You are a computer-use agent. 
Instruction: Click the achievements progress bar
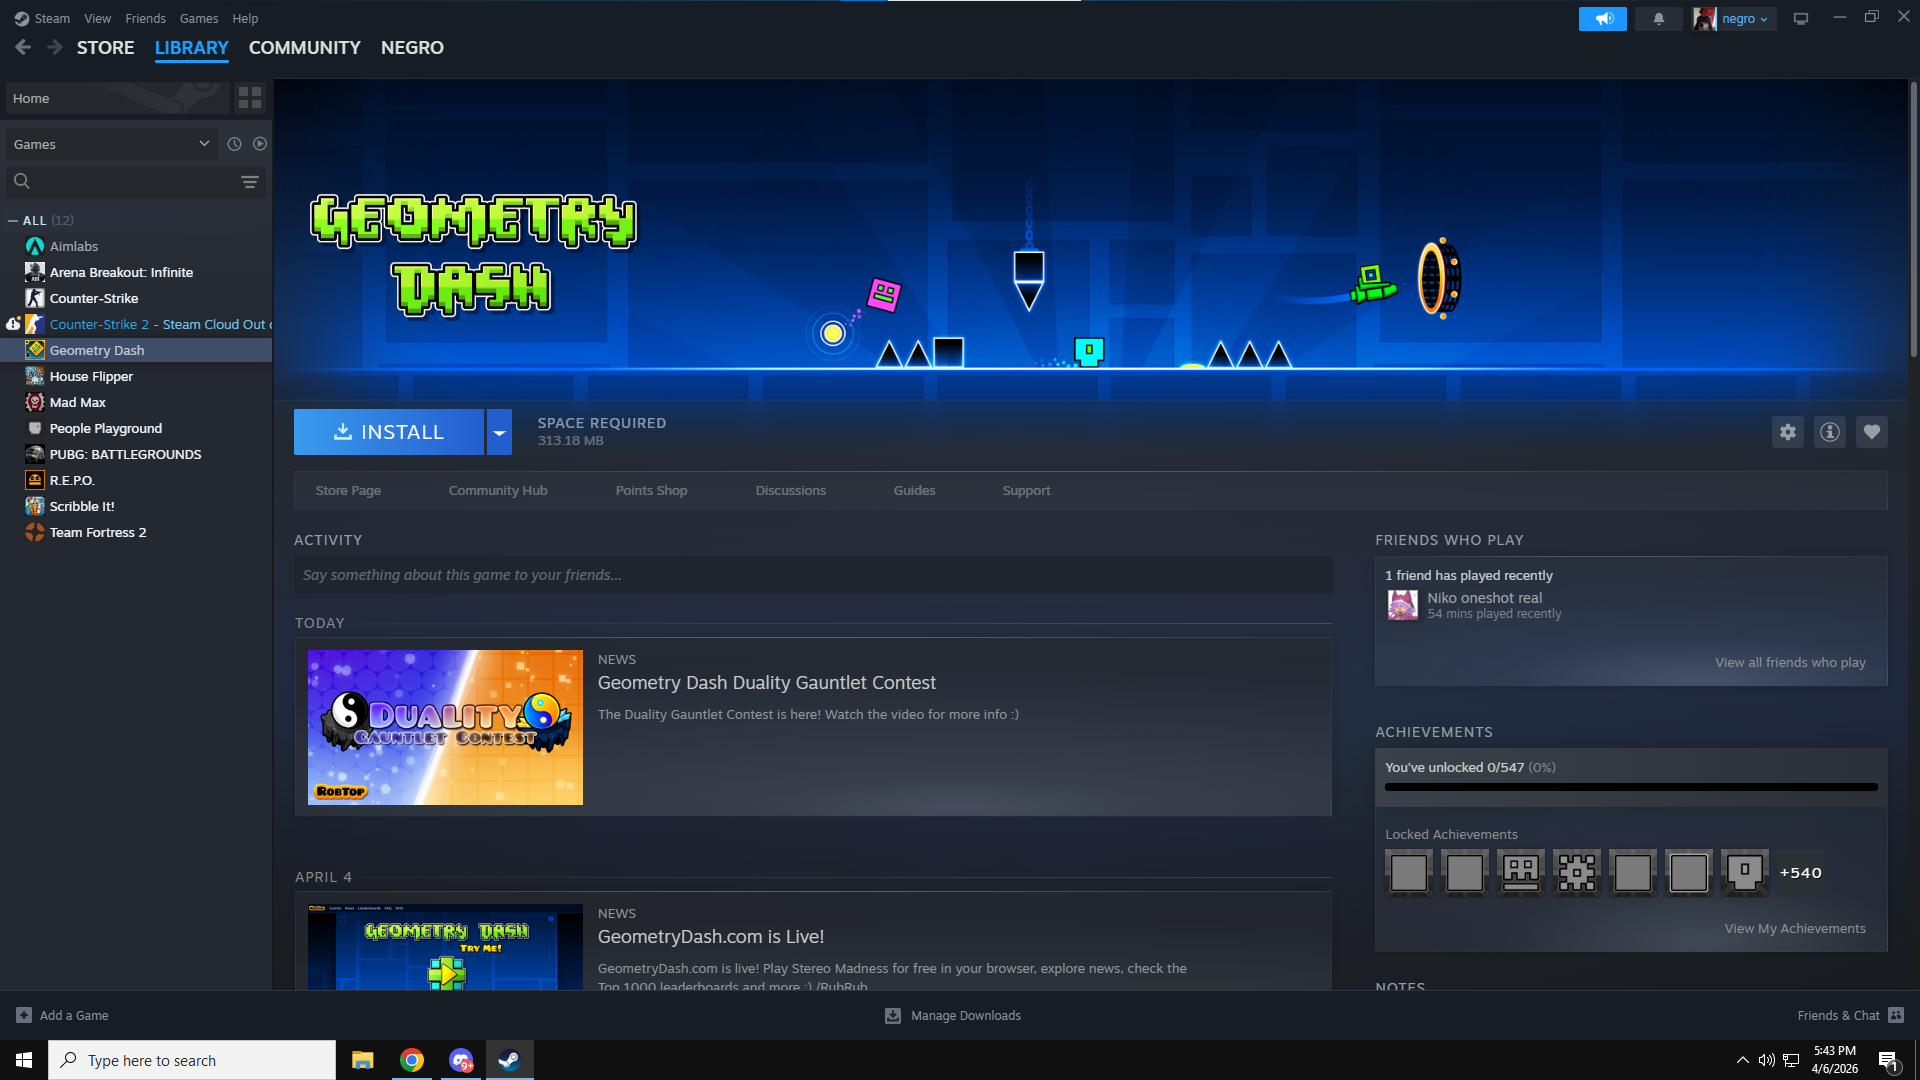[1630, 787]
